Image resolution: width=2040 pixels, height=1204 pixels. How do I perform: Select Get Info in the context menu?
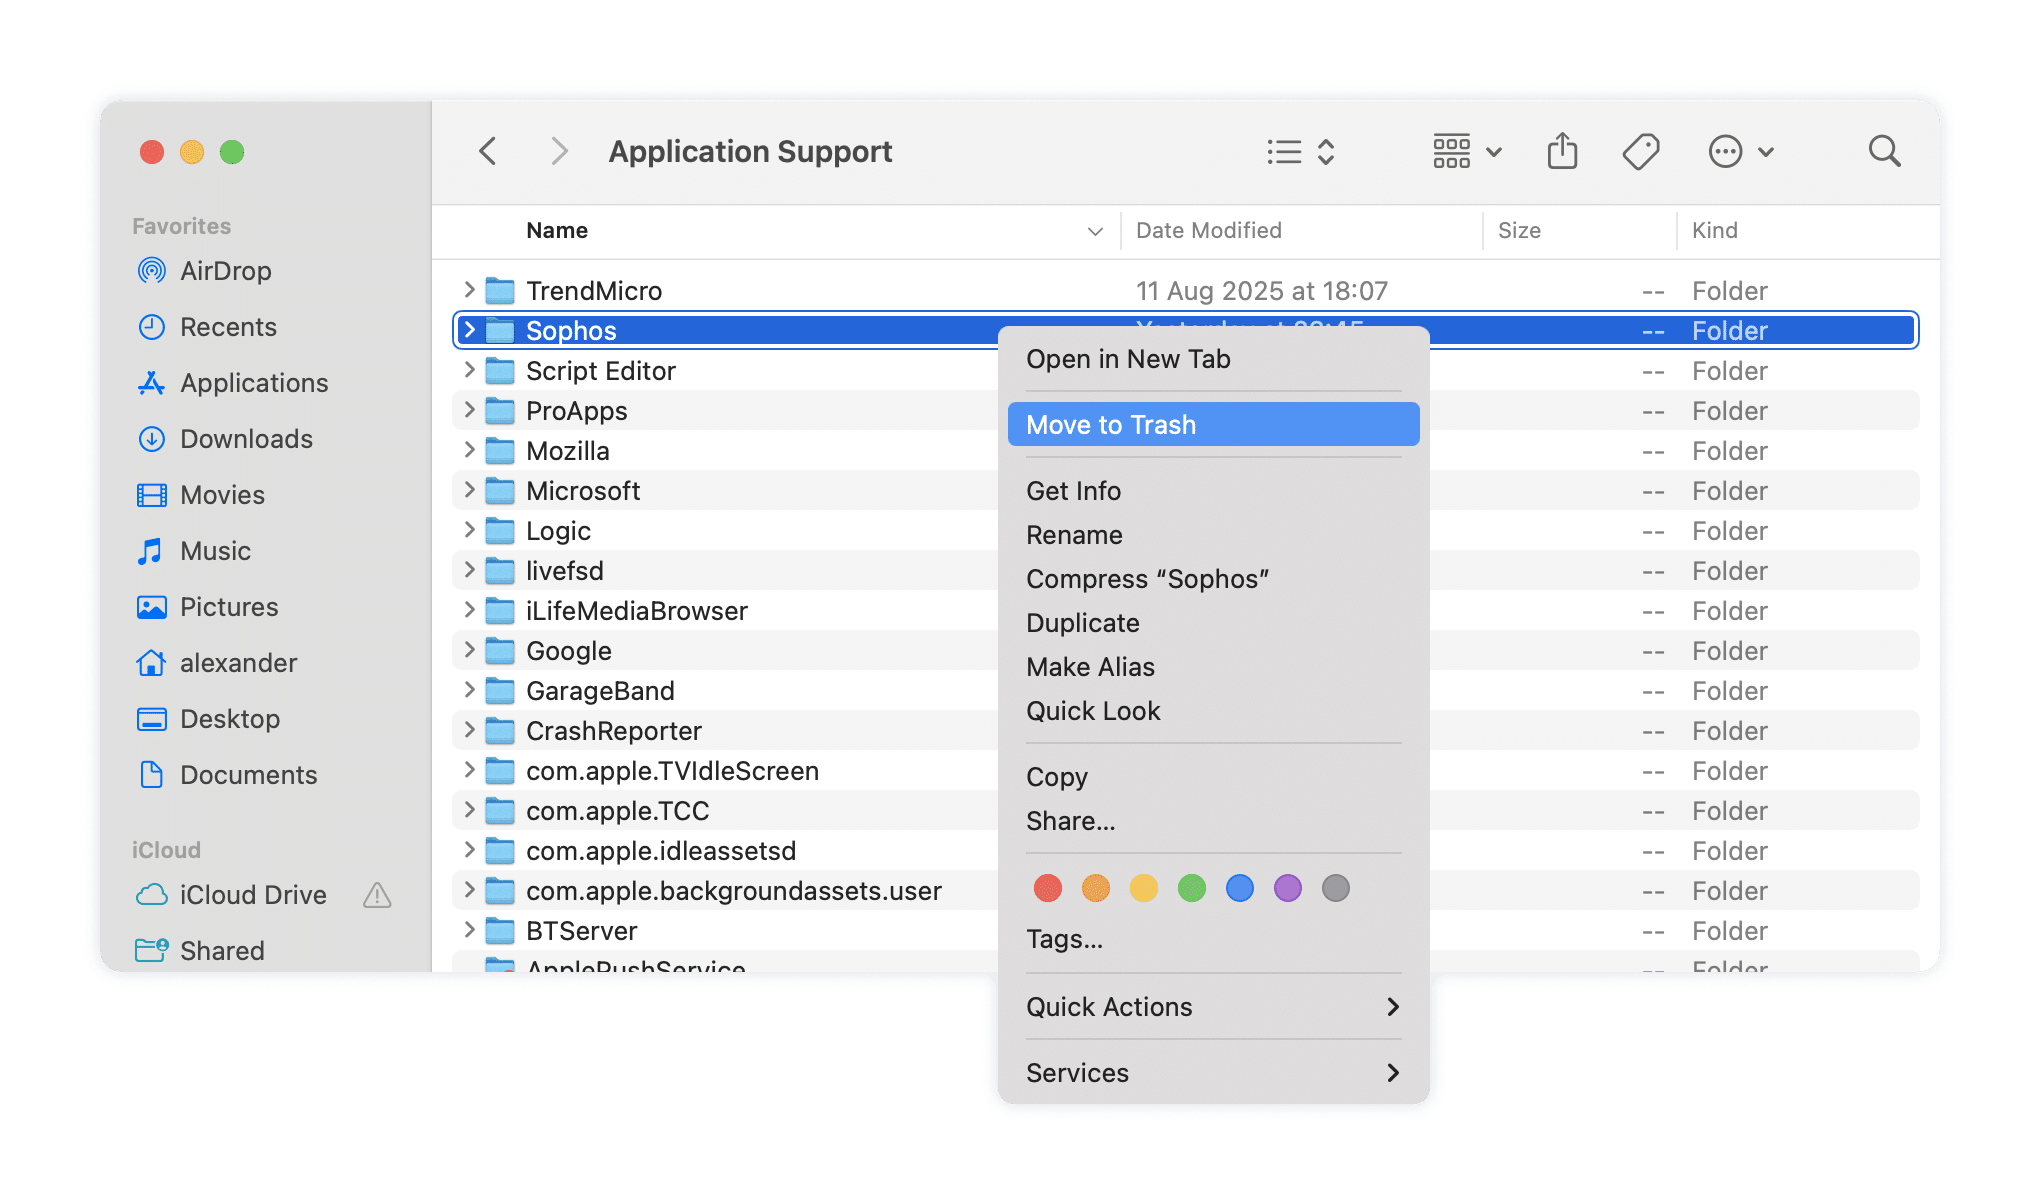pos(1073,490)
